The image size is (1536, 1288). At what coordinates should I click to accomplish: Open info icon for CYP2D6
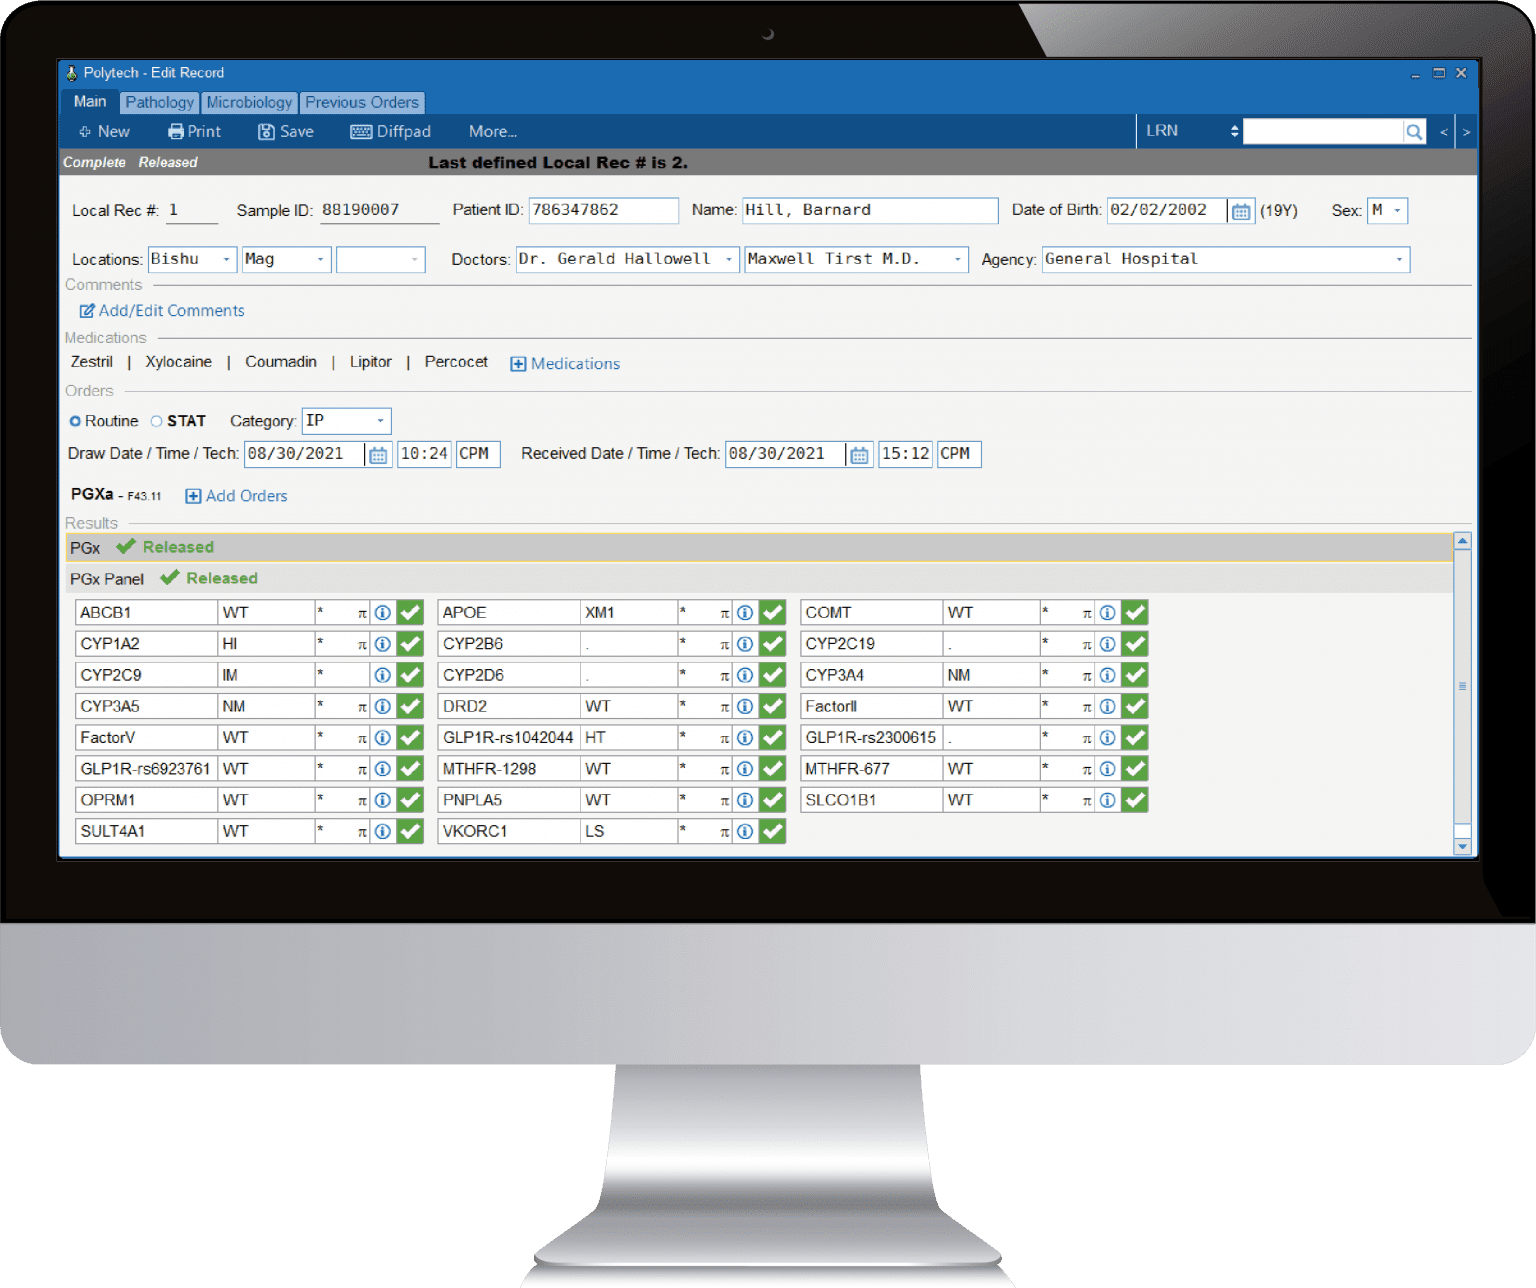tap(745, 676)
